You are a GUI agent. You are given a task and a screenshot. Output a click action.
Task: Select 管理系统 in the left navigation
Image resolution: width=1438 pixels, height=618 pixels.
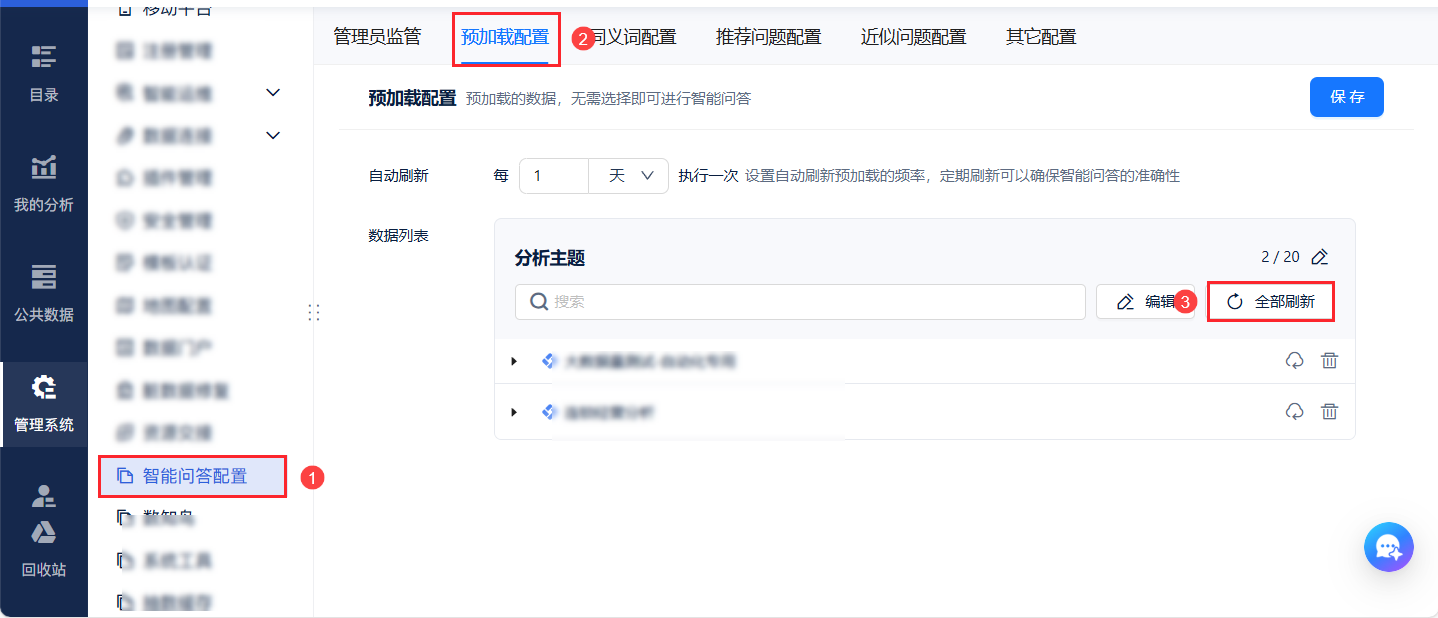pyautogui.click(x=44, y=404)
